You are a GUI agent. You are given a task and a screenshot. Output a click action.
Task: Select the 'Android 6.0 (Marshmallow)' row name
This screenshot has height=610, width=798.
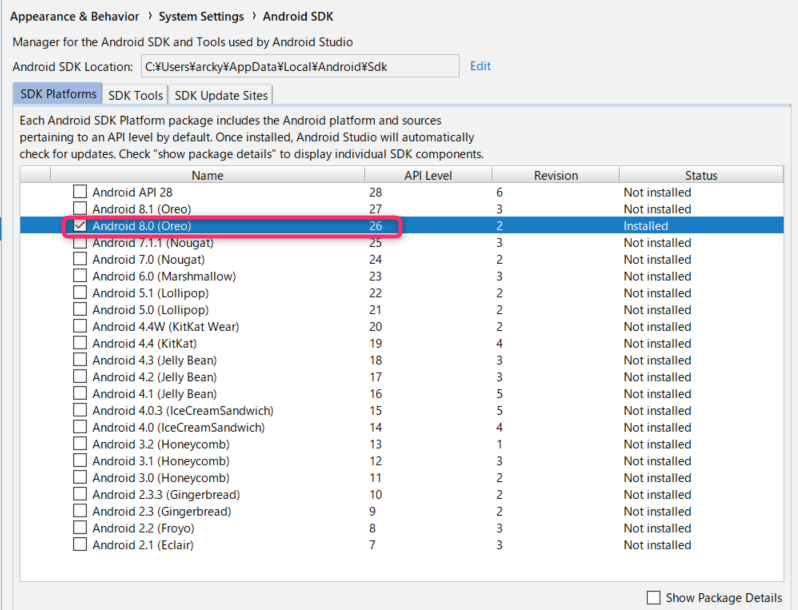(x=164, y=276)
